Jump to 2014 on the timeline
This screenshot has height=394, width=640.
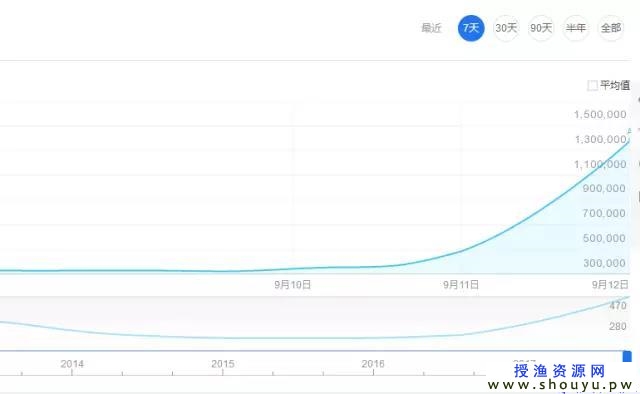click(72, 363)
